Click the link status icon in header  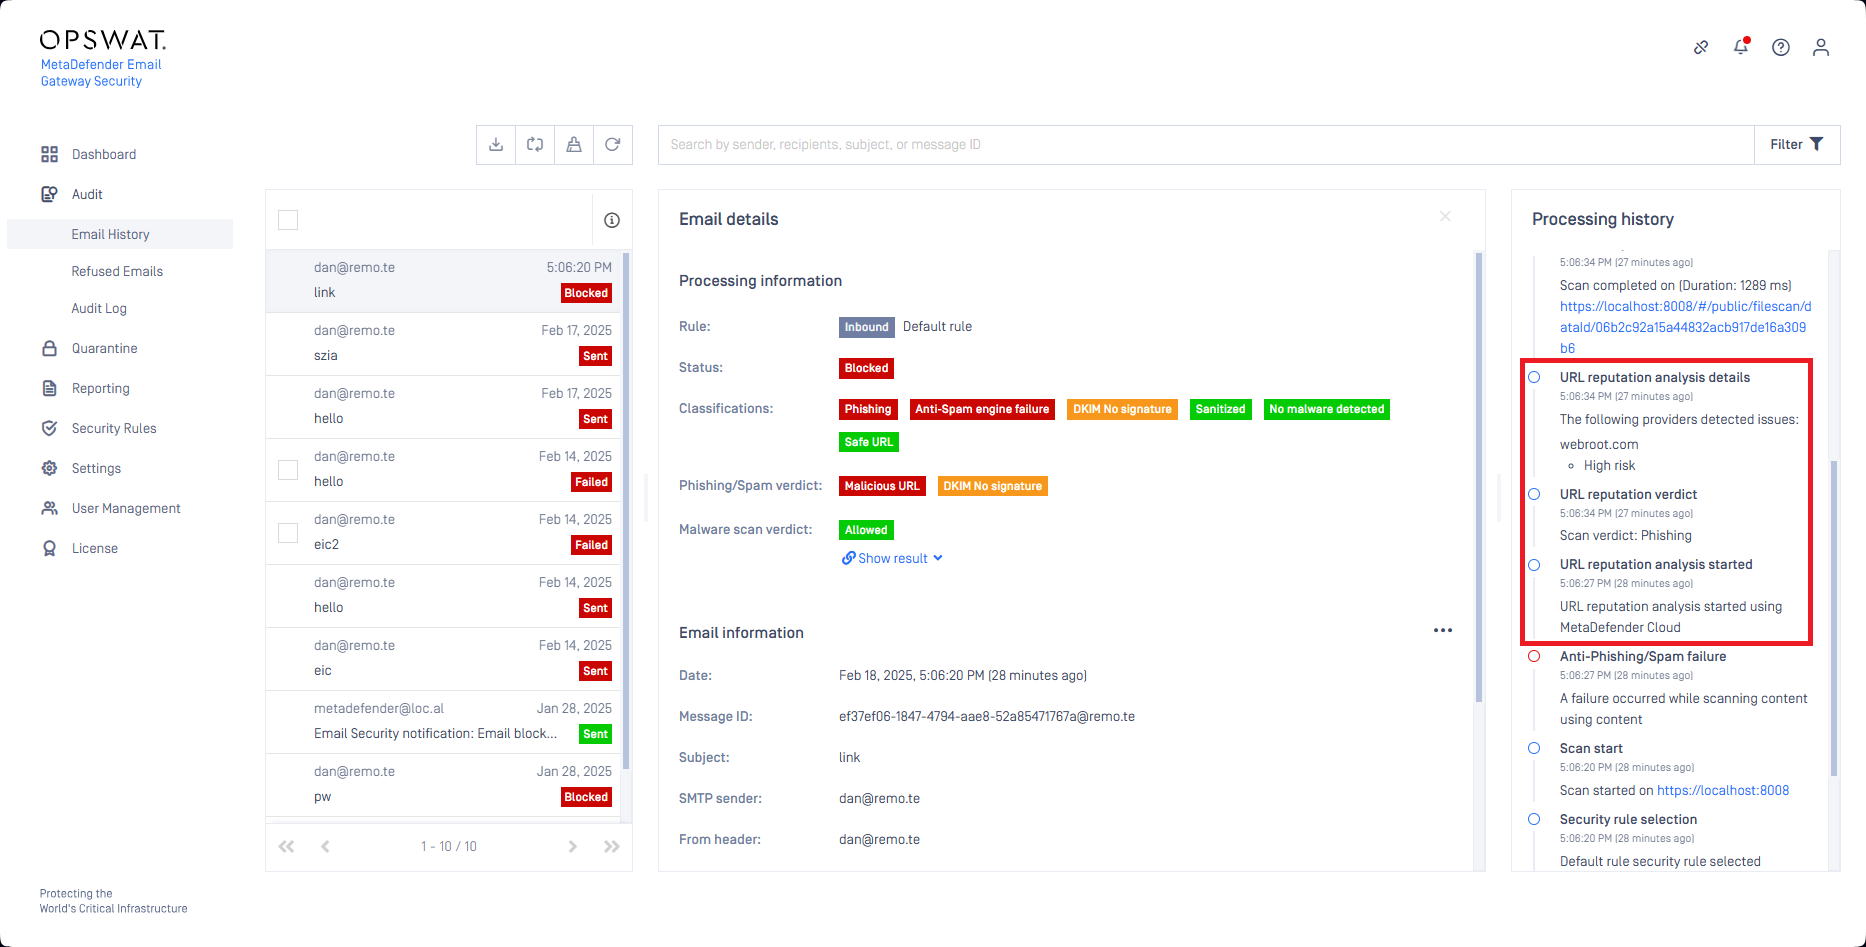pos(1701,47)
